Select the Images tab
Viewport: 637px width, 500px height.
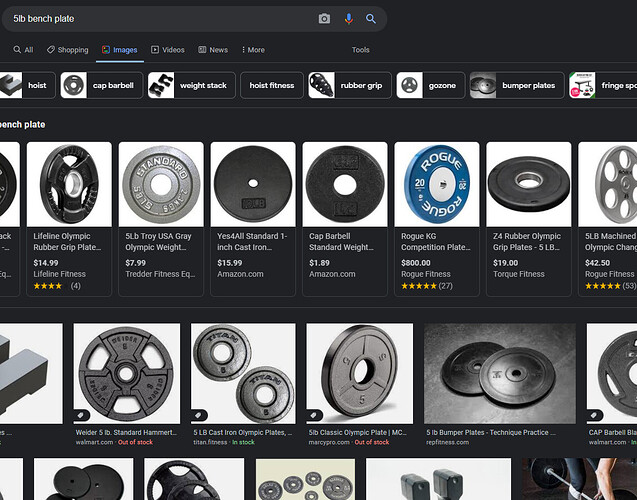click(x=120, y=50)
